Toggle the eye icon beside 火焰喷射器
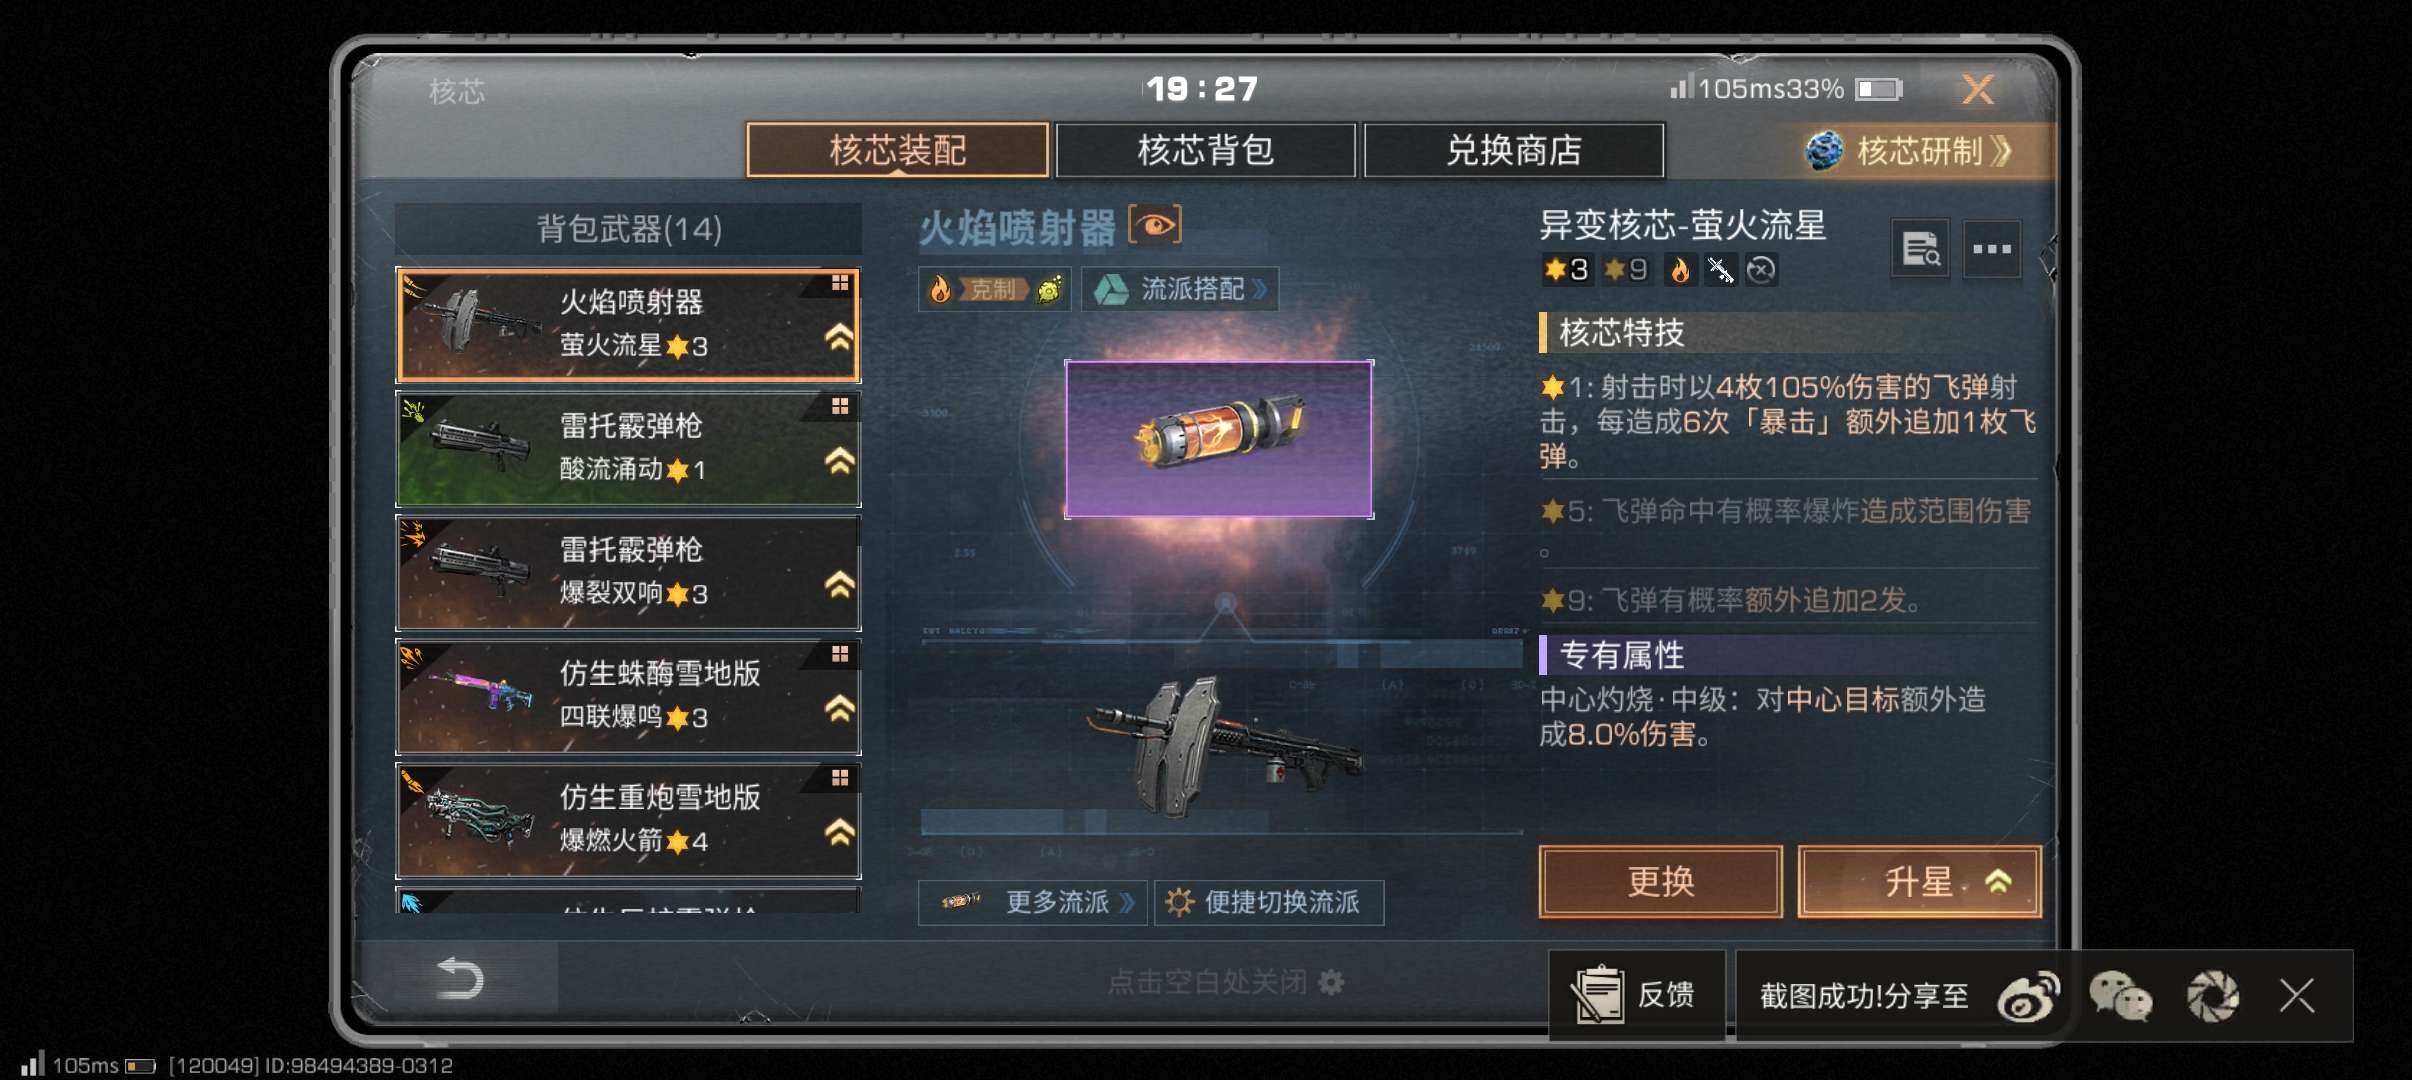2412x1080 pixels. click(x=1155, y=225)
